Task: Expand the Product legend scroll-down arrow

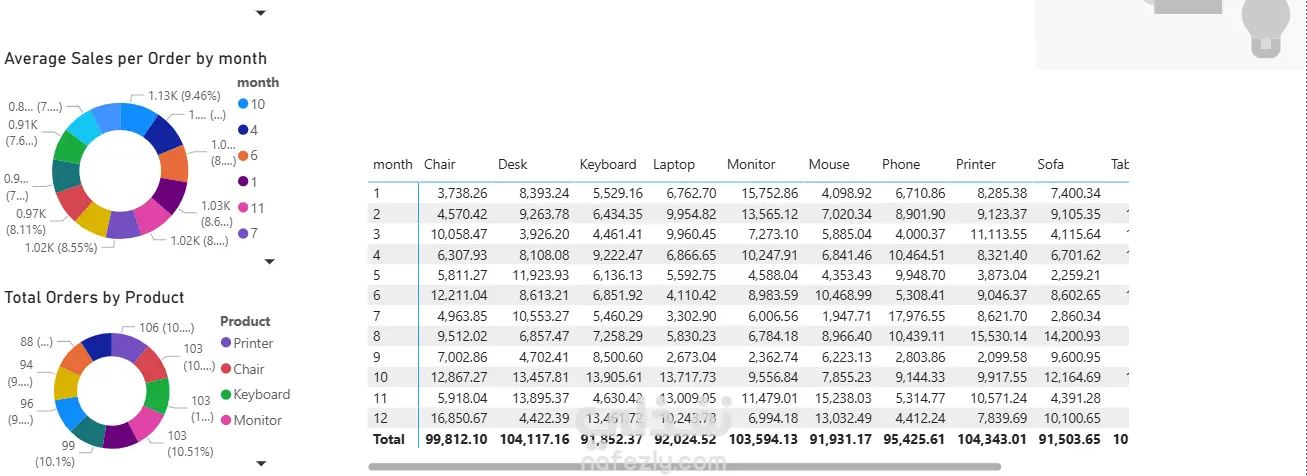Action: coord(261,464)
